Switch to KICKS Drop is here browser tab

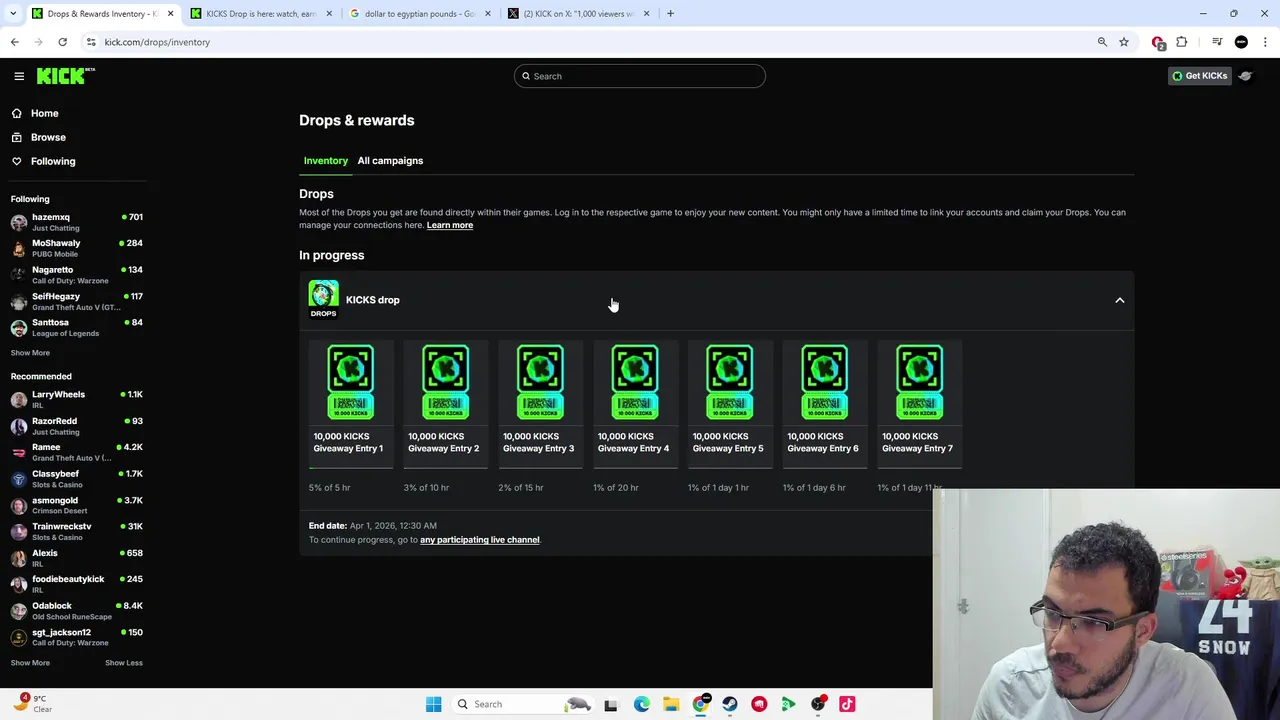point(260,14)
